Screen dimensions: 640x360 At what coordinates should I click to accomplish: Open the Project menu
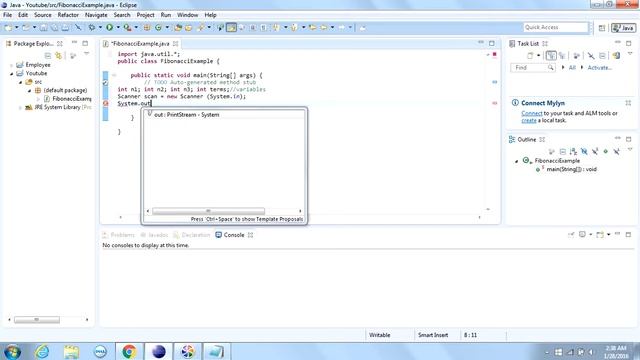coord(145,15)
